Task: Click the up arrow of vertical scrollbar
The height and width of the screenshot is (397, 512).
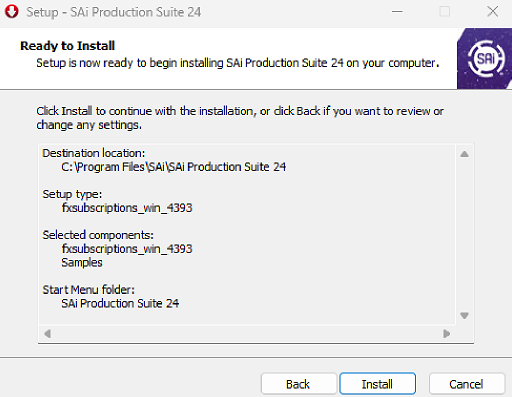Action: (x=464, y=154)
